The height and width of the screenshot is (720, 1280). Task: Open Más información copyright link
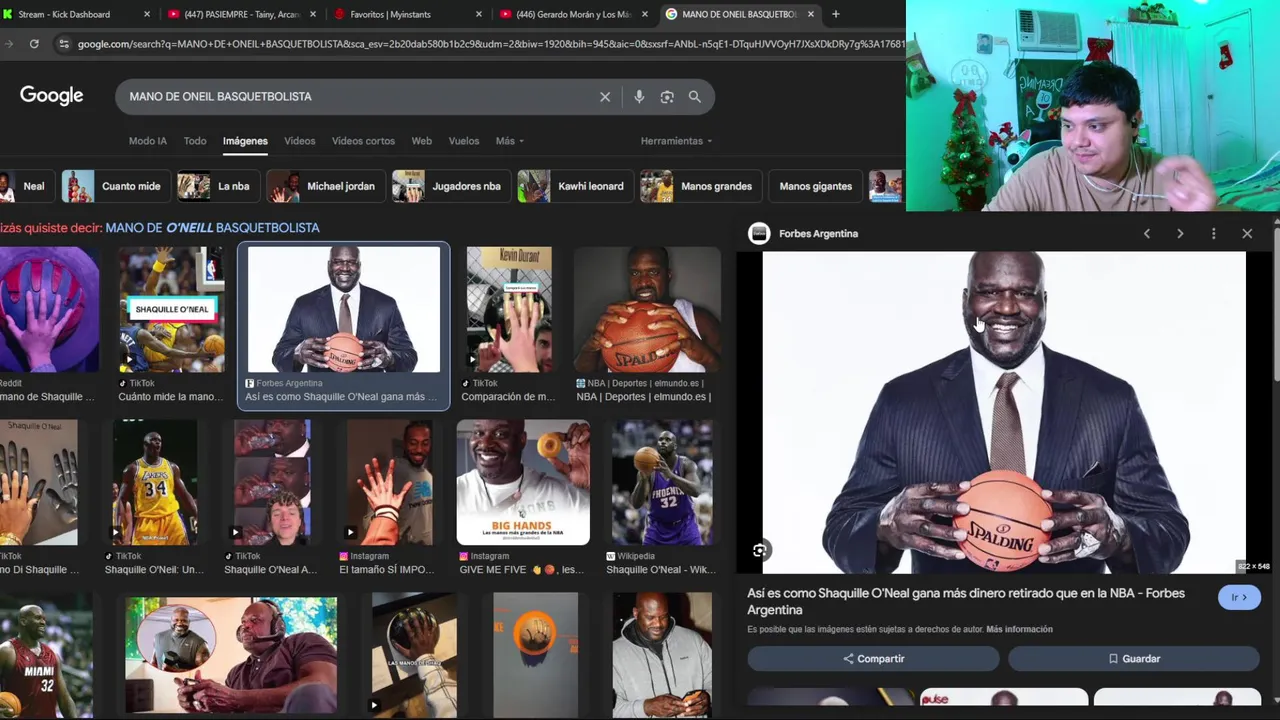click(x=1019, y=630)
